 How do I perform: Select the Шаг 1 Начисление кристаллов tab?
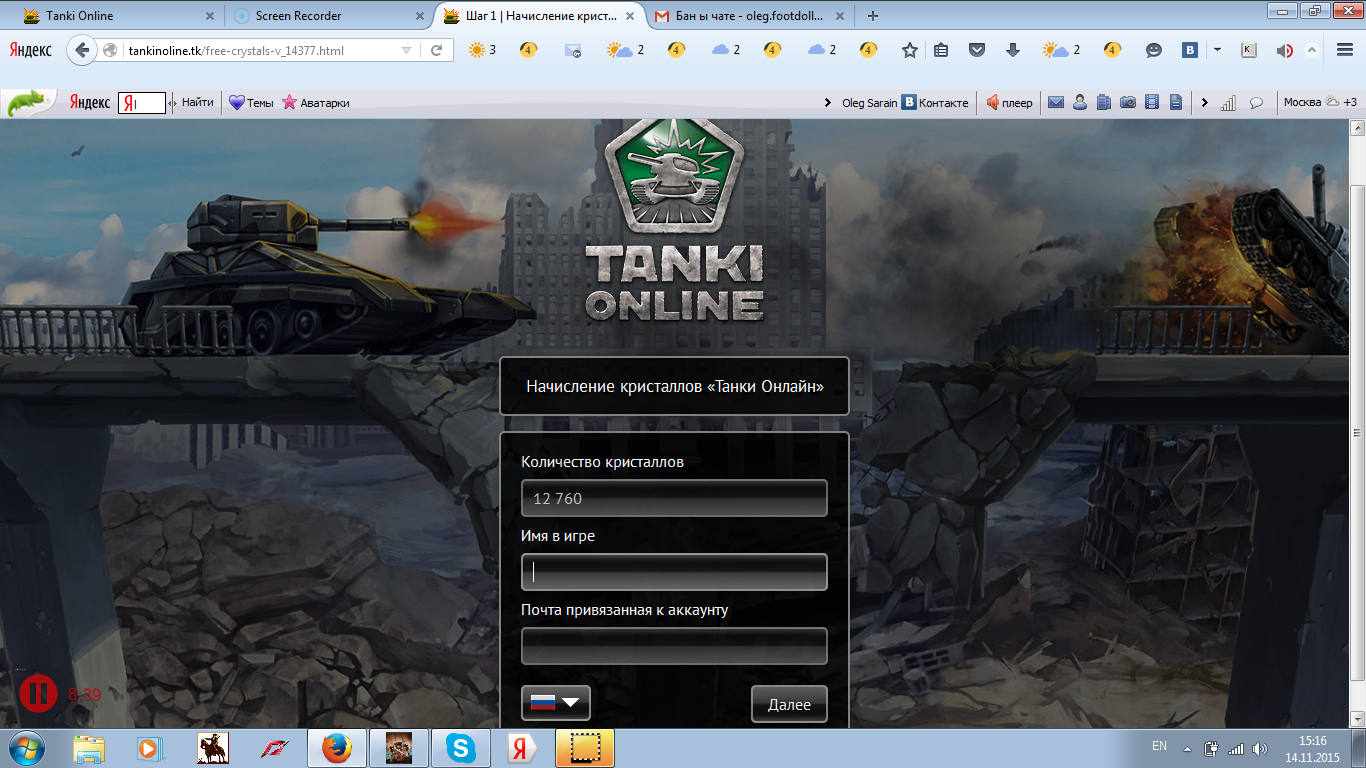pyautogui.click(x=539, y=16)
